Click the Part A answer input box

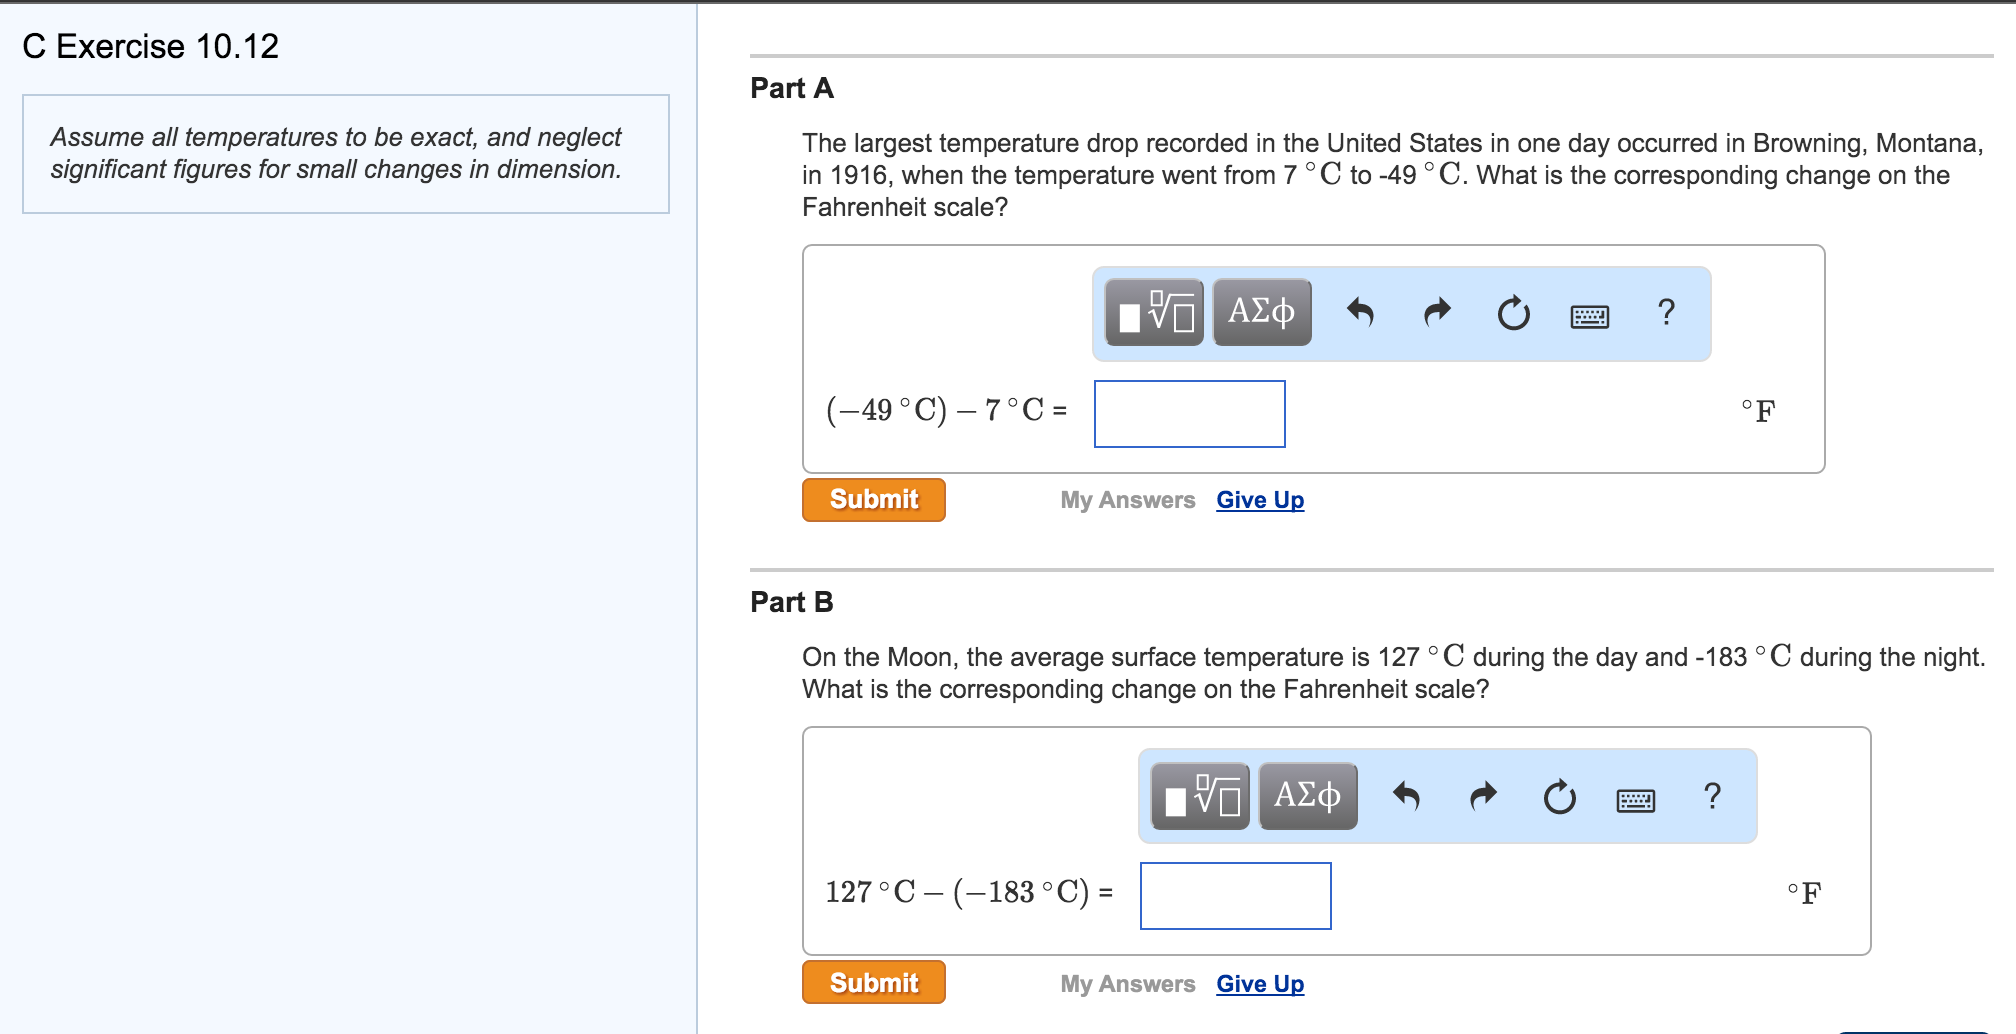coord(1189,413)
